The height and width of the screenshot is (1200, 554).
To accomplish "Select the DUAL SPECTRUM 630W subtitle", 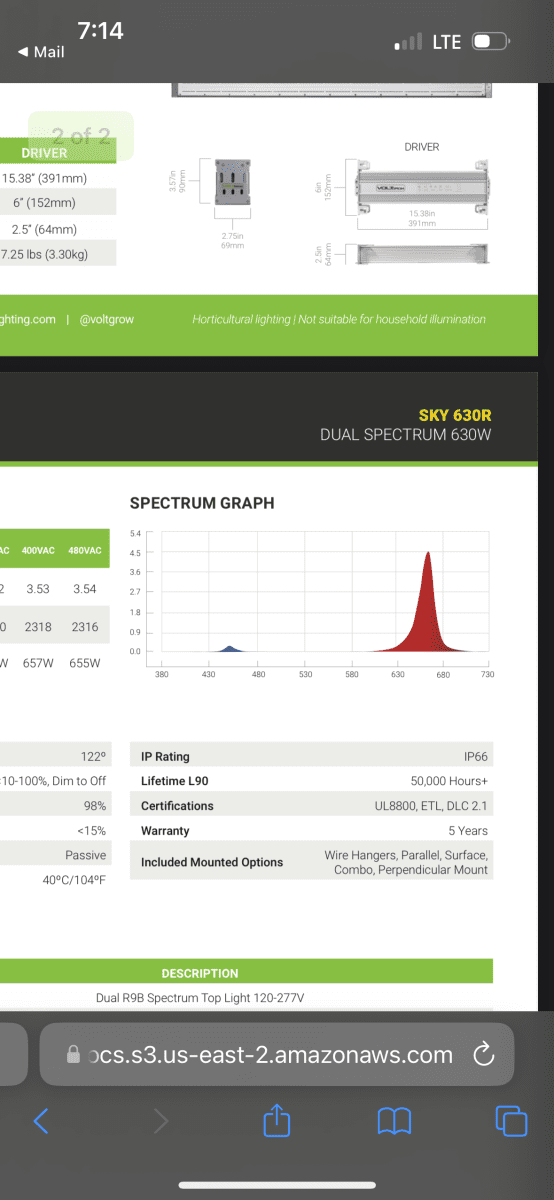I will click(x=406, y=435).
